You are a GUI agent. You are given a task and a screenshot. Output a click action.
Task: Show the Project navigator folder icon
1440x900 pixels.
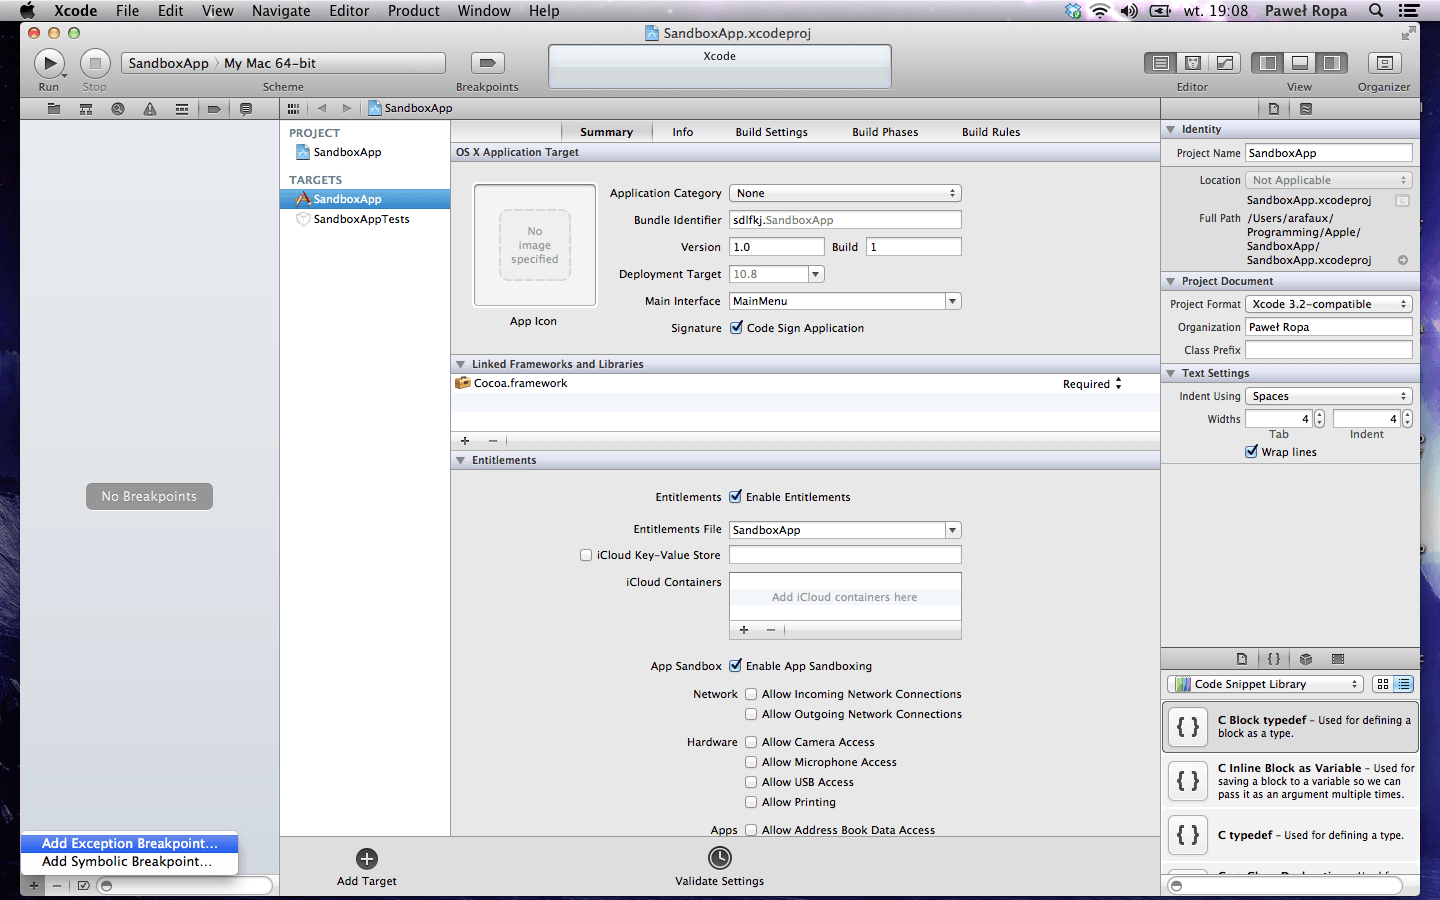point(54,108)
